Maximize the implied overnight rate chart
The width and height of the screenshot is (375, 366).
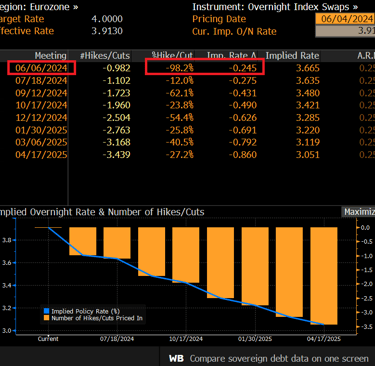coord(359,212)
